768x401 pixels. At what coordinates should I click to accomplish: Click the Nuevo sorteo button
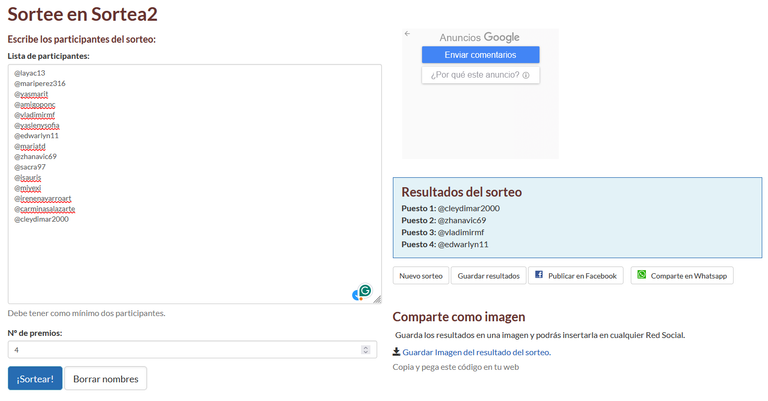coord(421,276)
